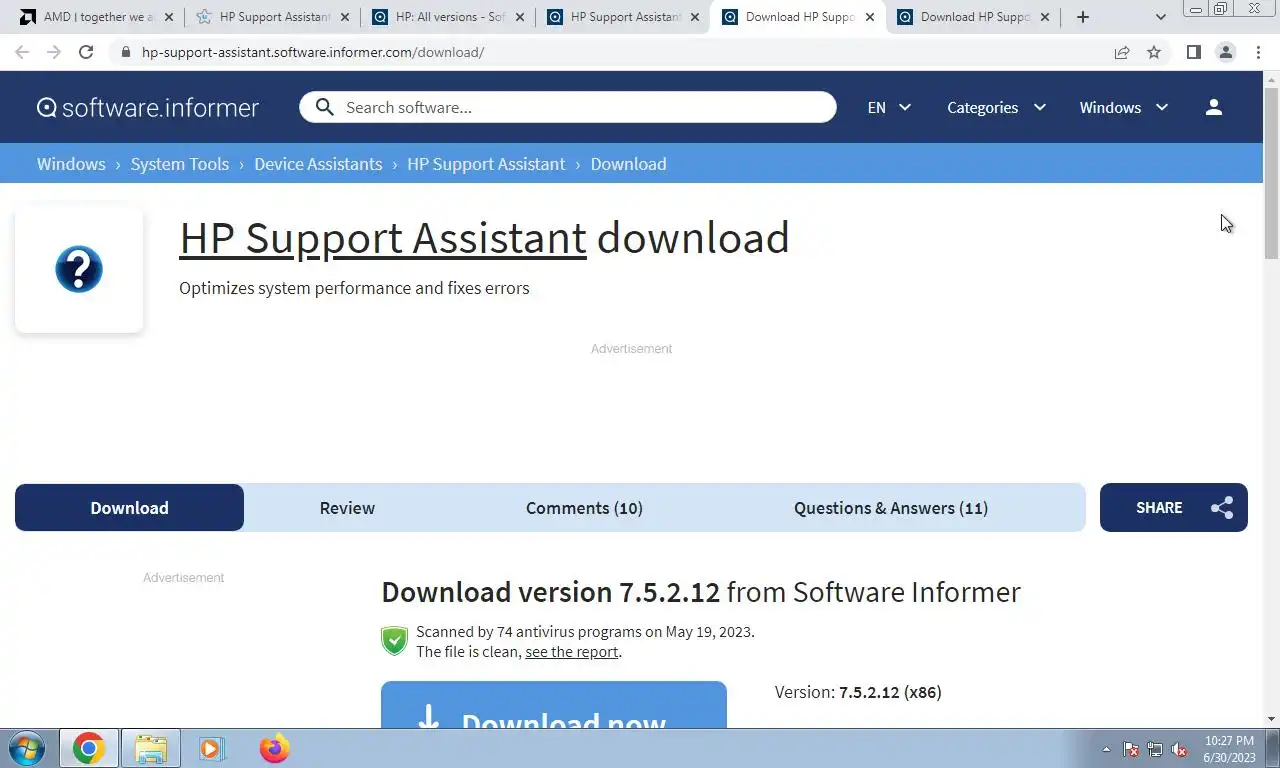Click the Action Center flag tray icon
The image size is (1280, 768).
point(1131,749)
